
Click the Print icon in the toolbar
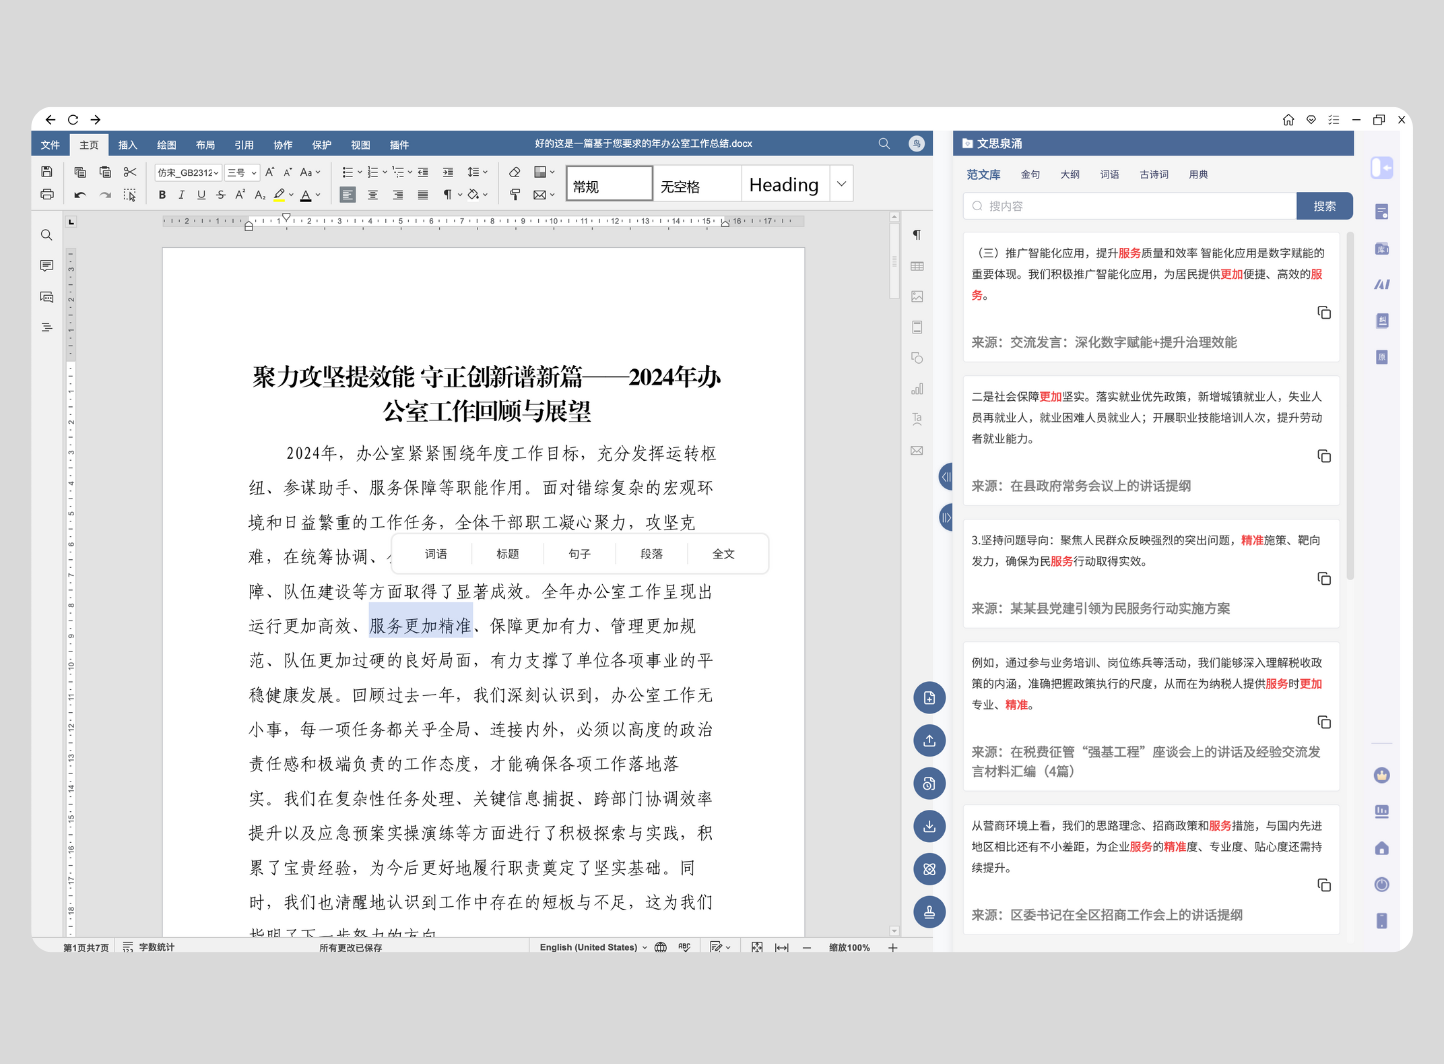[x=47, y=195]
